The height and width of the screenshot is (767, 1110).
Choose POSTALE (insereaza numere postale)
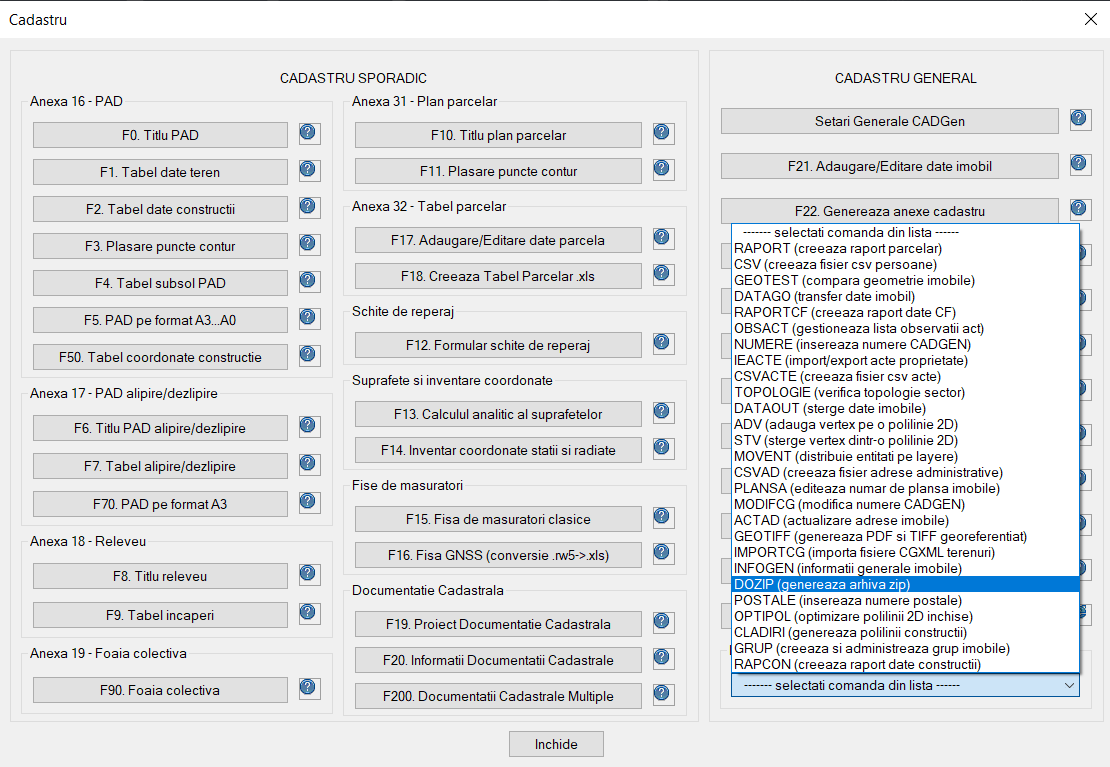click(x=905, y=601)
